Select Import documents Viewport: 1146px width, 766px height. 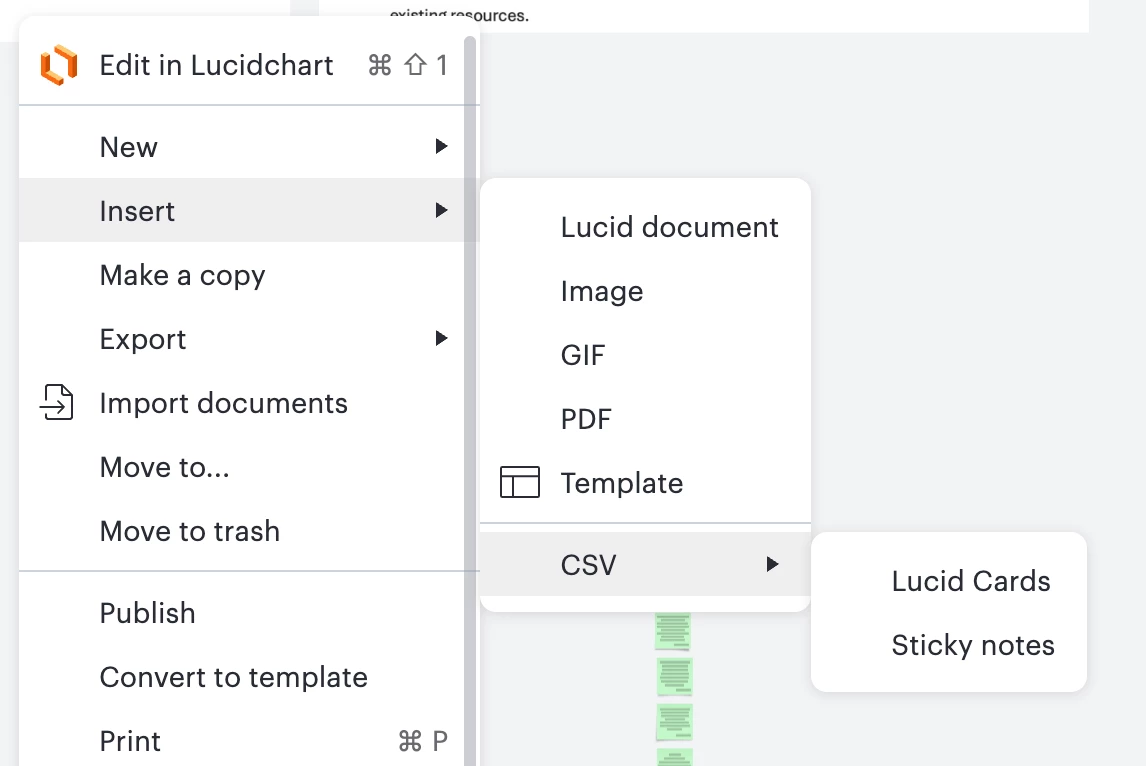tap(241, 403)
